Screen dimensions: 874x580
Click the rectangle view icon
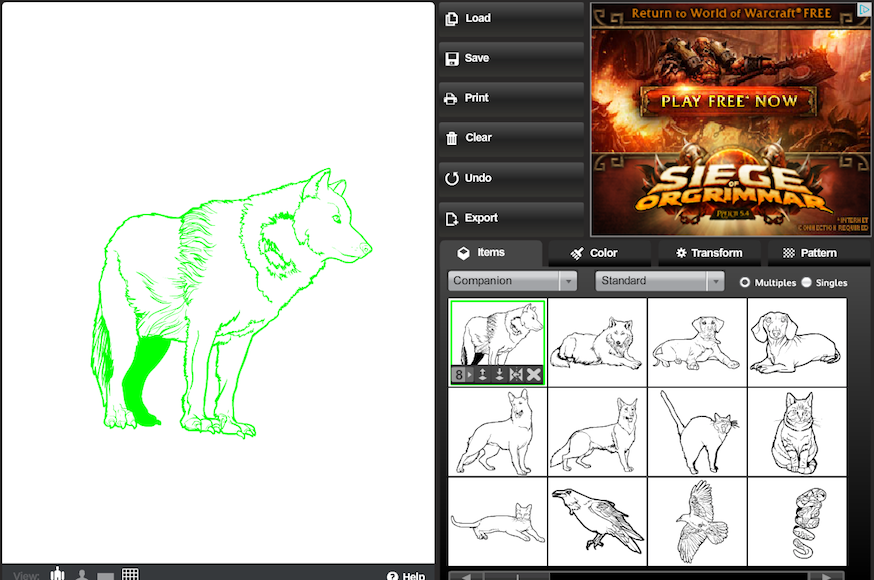[x=105, y=575]
